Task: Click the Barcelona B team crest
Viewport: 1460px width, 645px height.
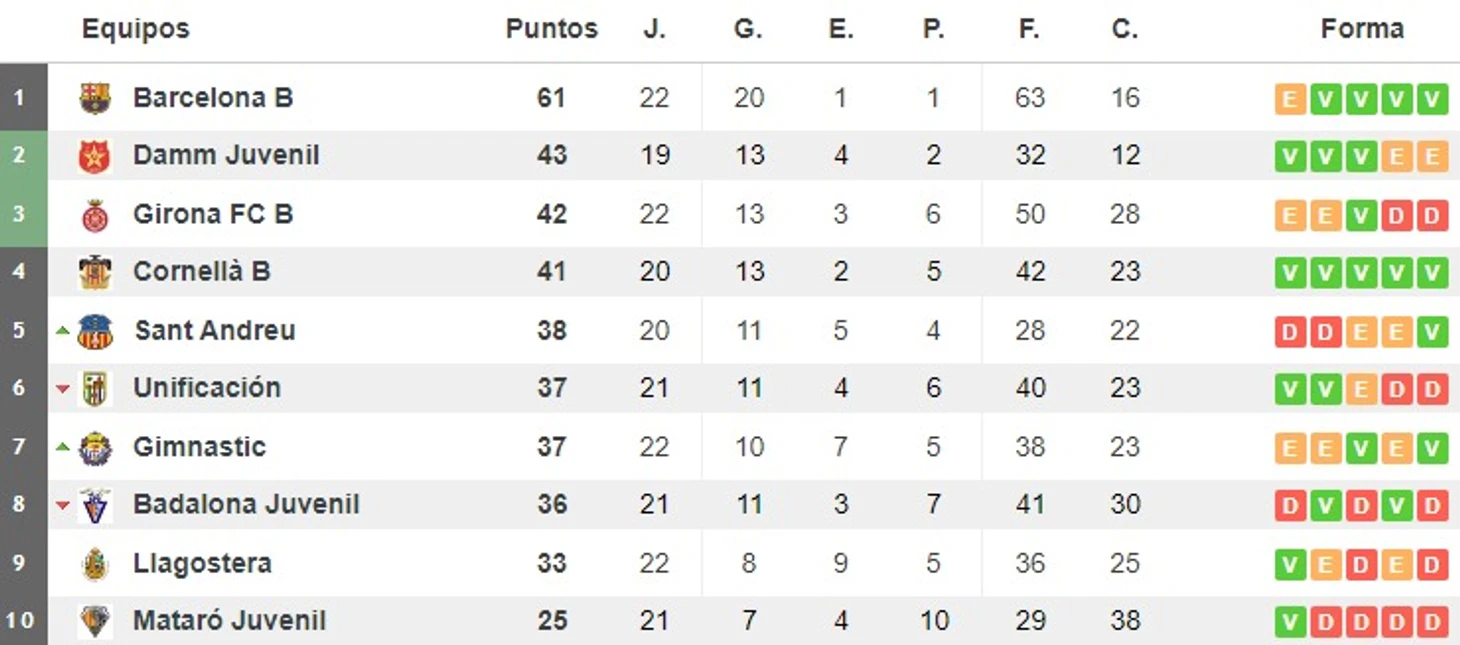Action: (x=95, y=97)
